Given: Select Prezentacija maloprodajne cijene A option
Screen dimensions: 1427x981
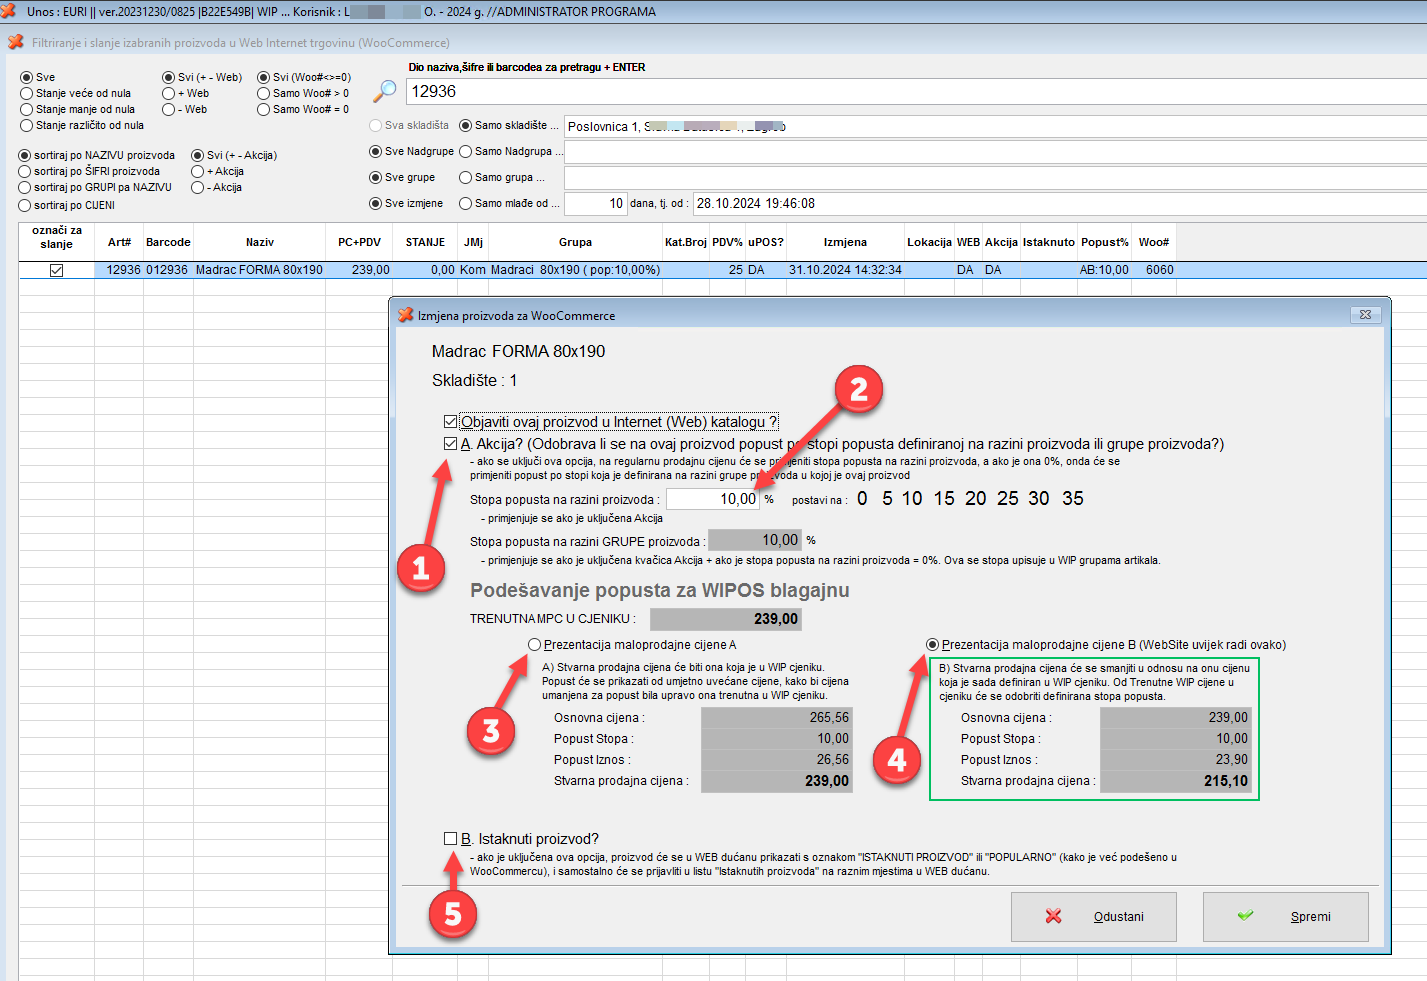Looking at the screenshot, I should pos(535,645).
